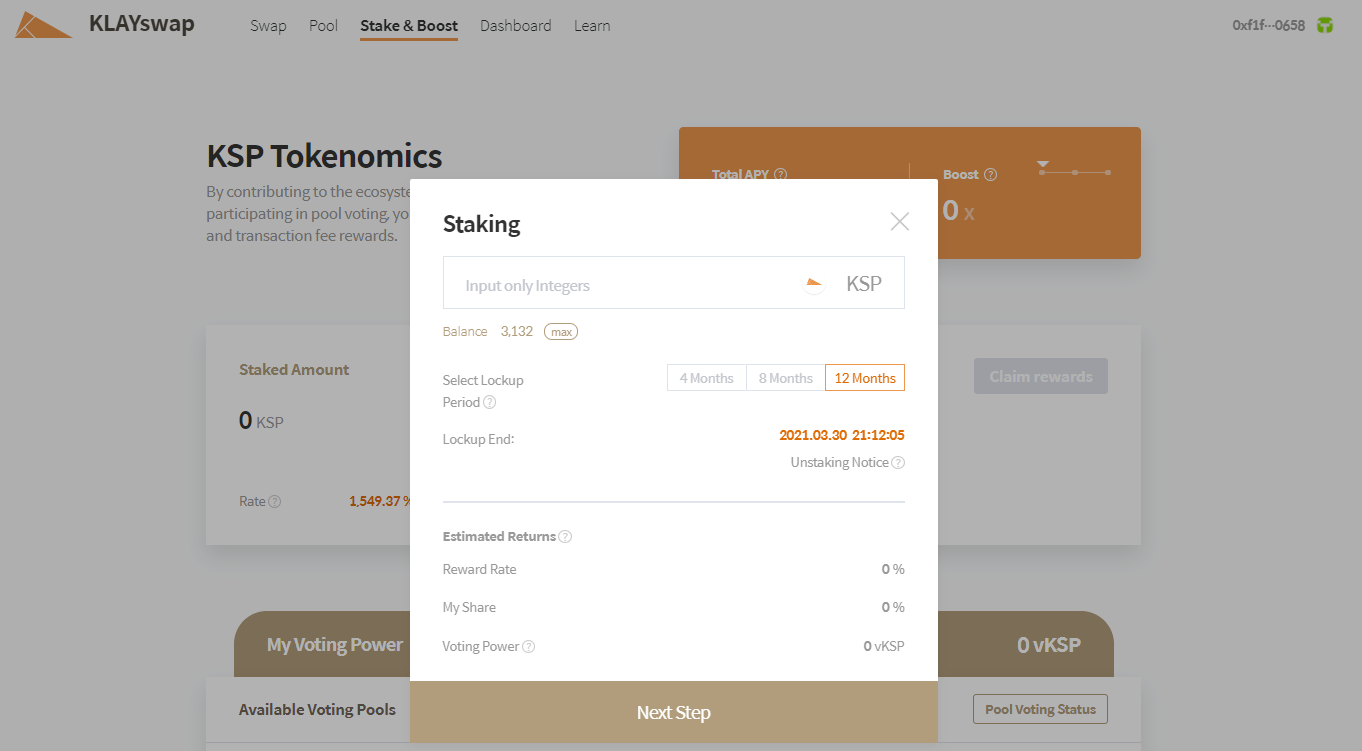Image resolution: width=1362 pixels, height=751 pixels.
Task: Open Pool Voting Status
Action: click(x=1040, y=709)
